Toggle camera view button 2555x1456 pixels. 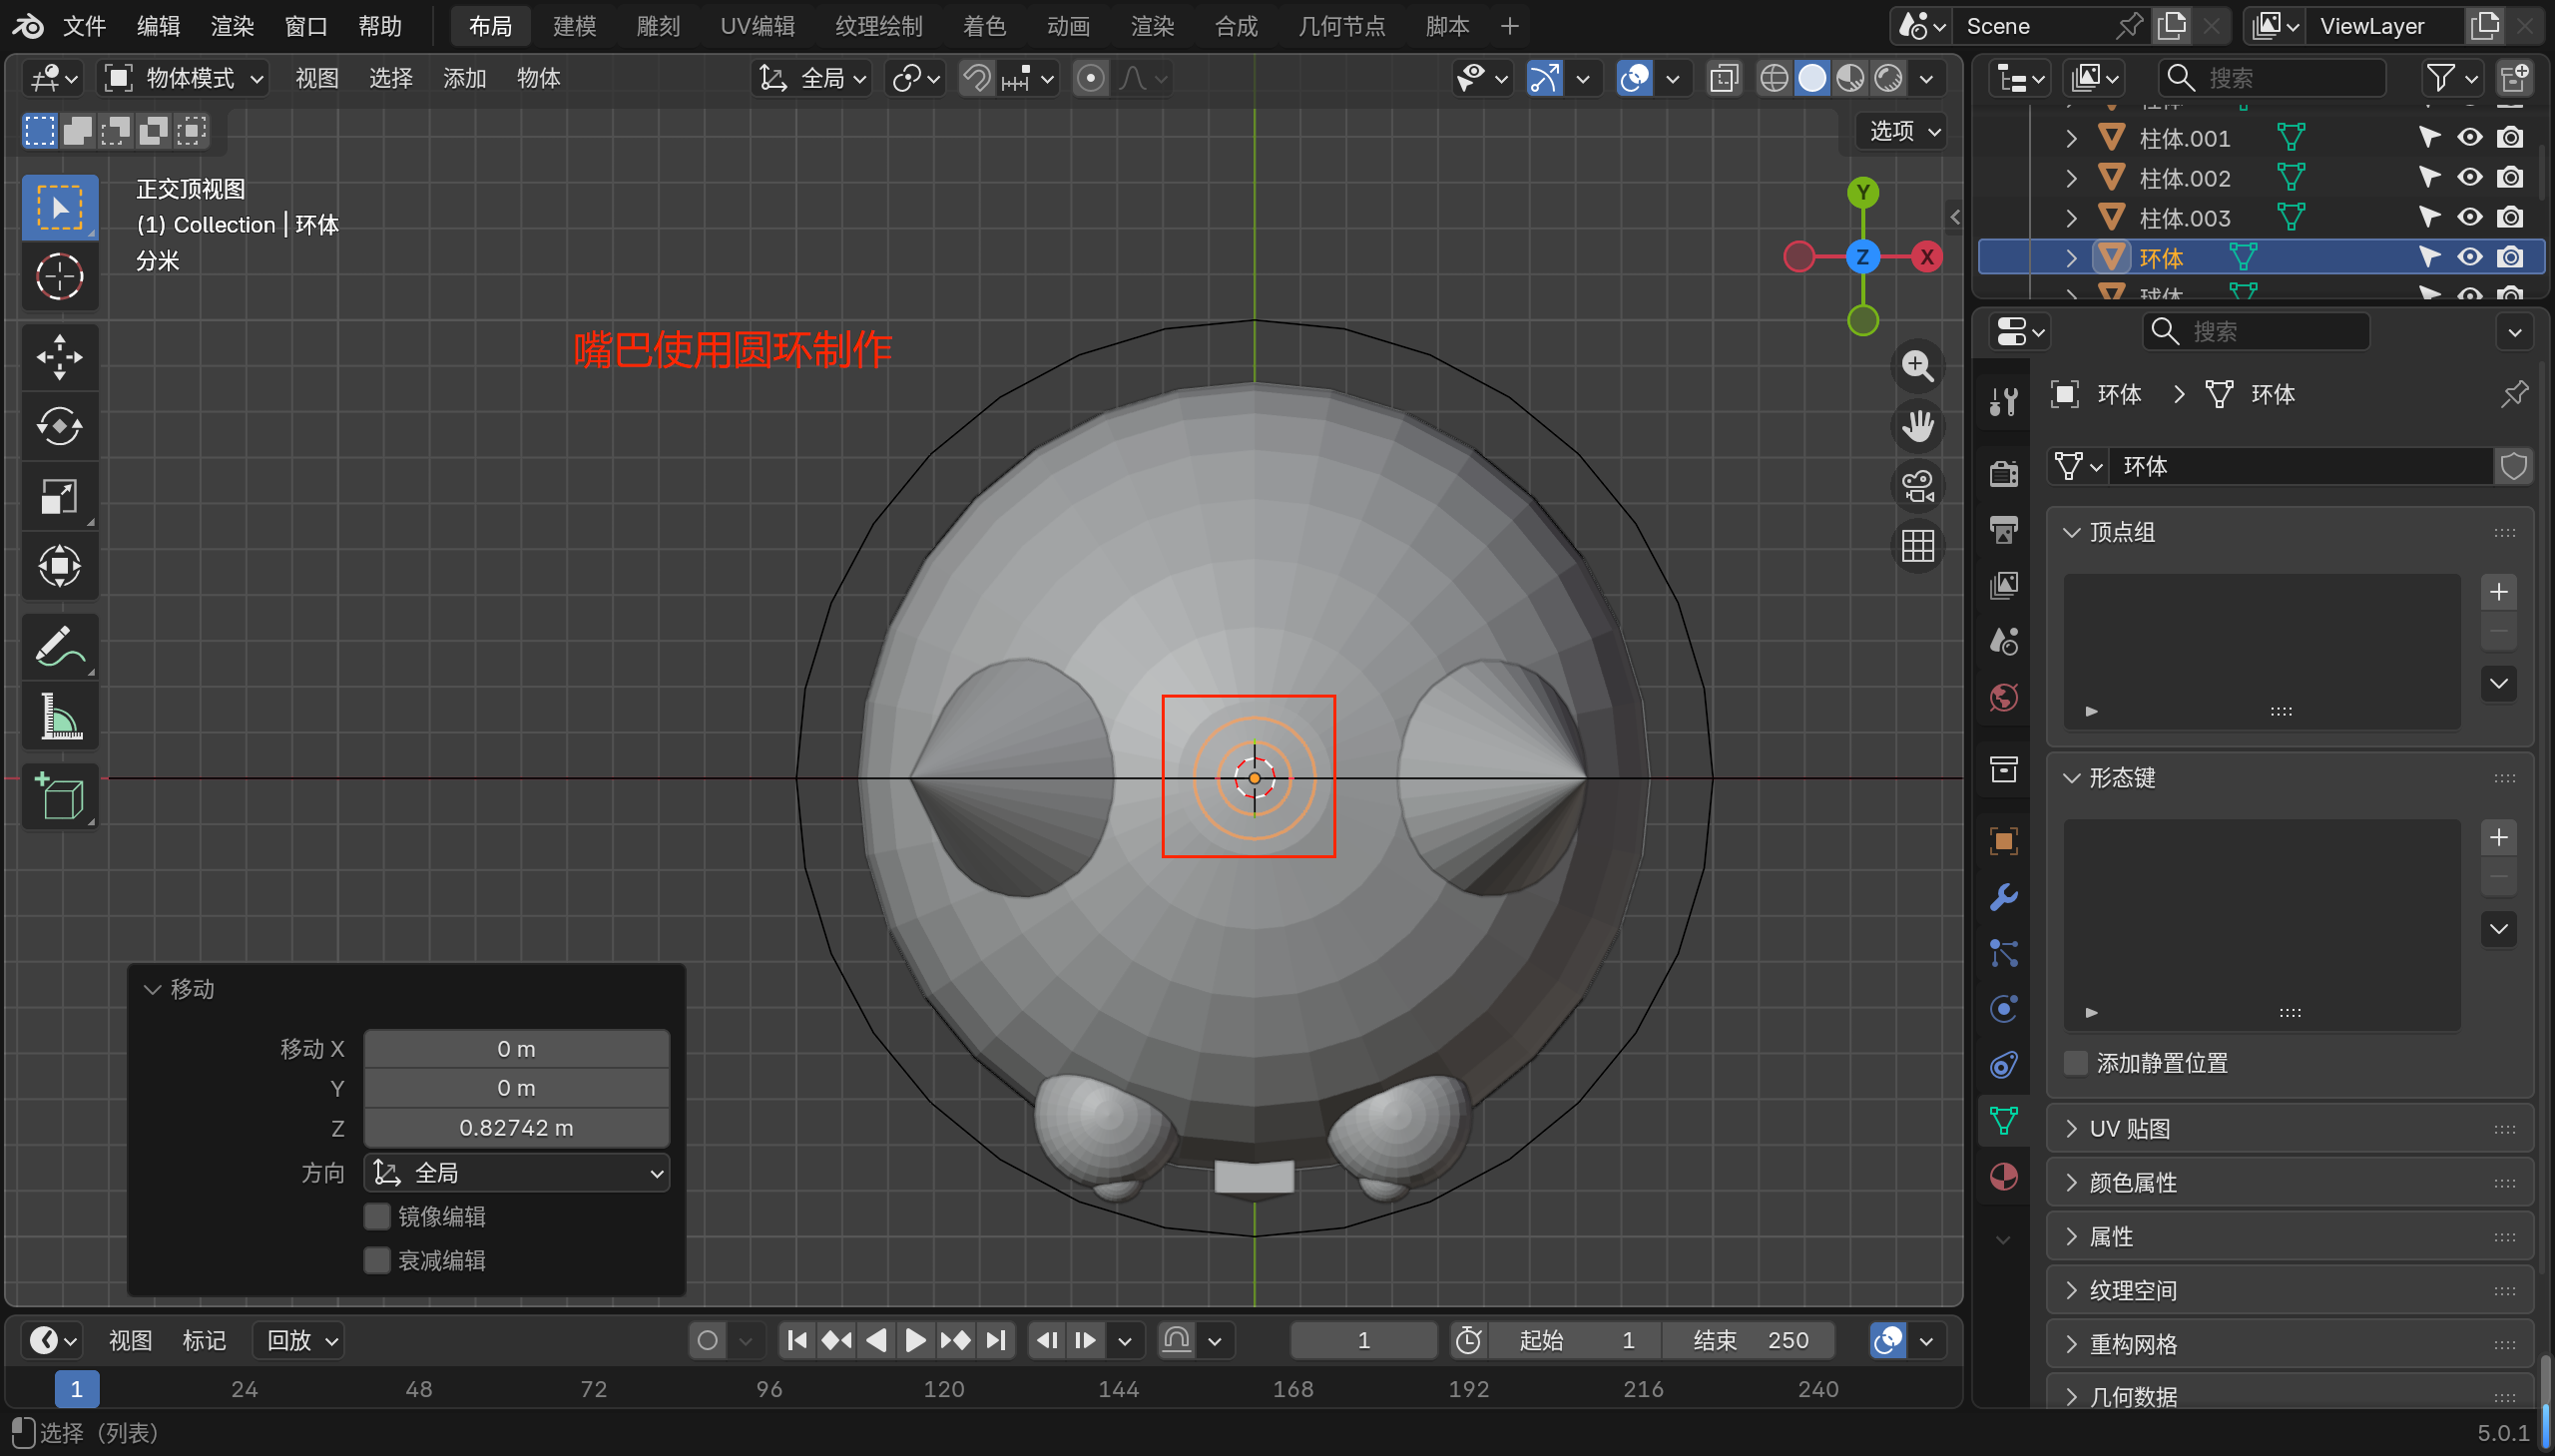tap(1917, 486)
